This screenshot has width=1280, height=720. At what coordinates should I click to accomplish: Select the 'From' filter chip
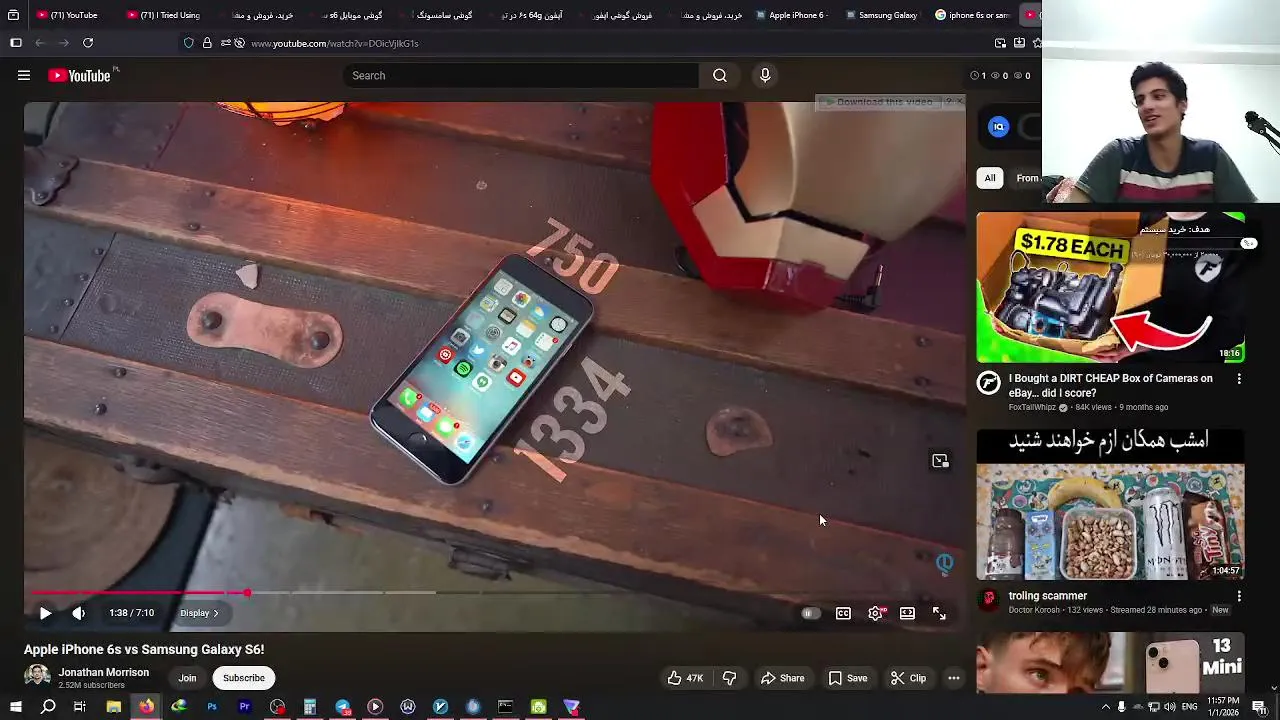1027,178
